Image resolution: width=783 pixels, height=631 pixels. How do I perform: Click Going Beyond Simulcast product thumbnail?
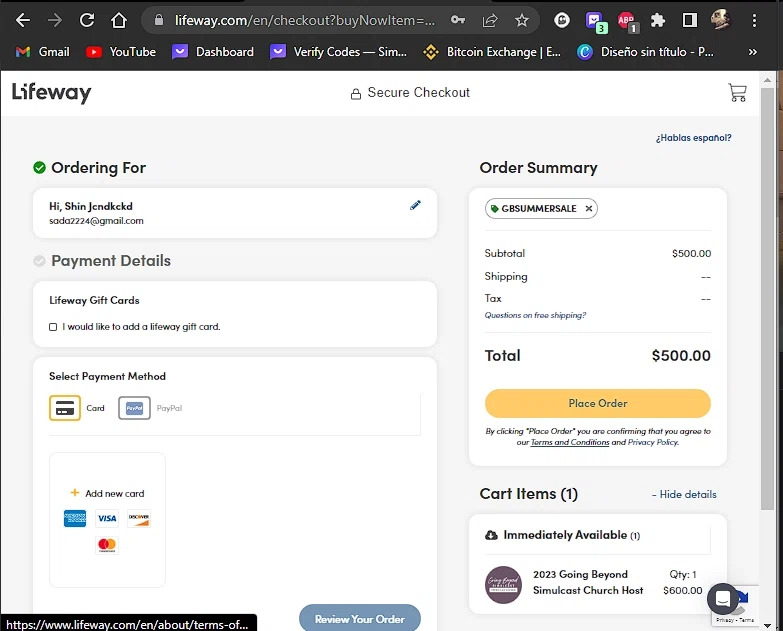(x=503, y=585)
